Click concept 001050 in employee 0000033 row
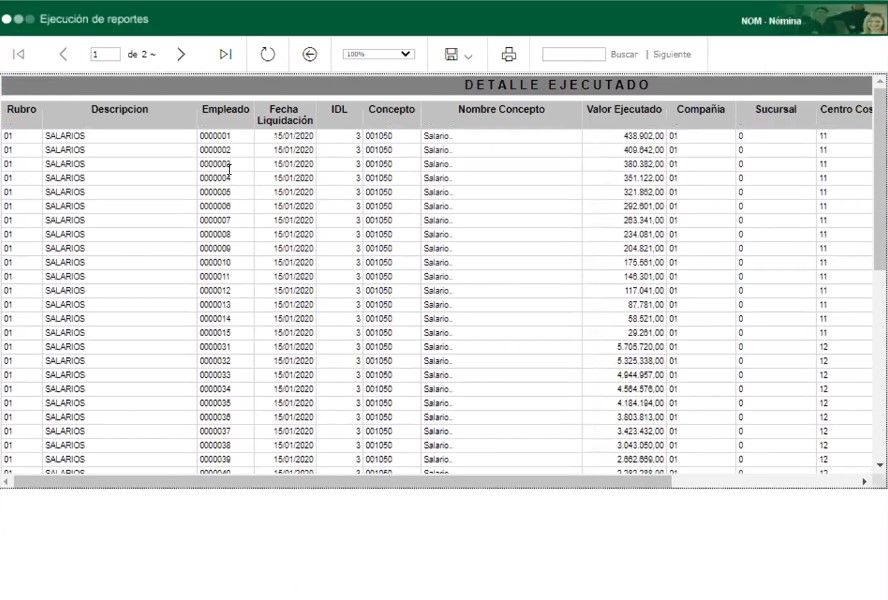 pos(379,375)
